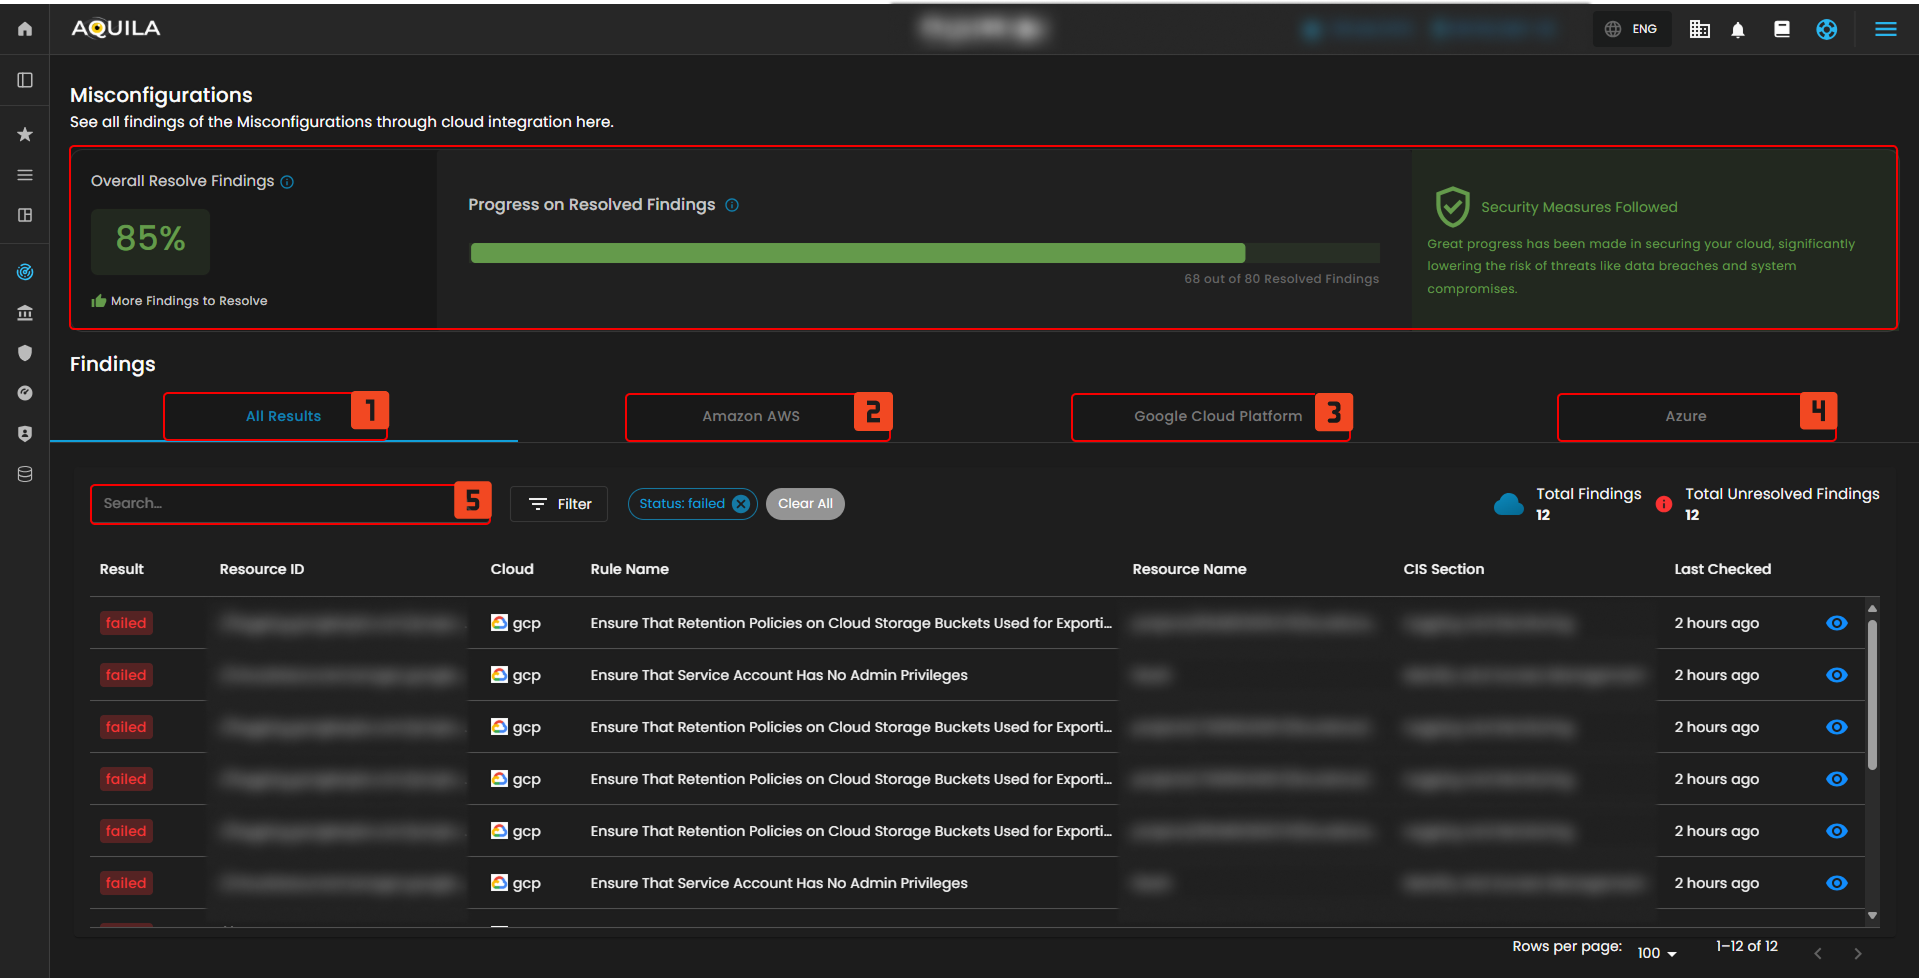The image size is (1919, 978).
Task: Click the bank institution icon in sidebar
Action: coord(25,313)
